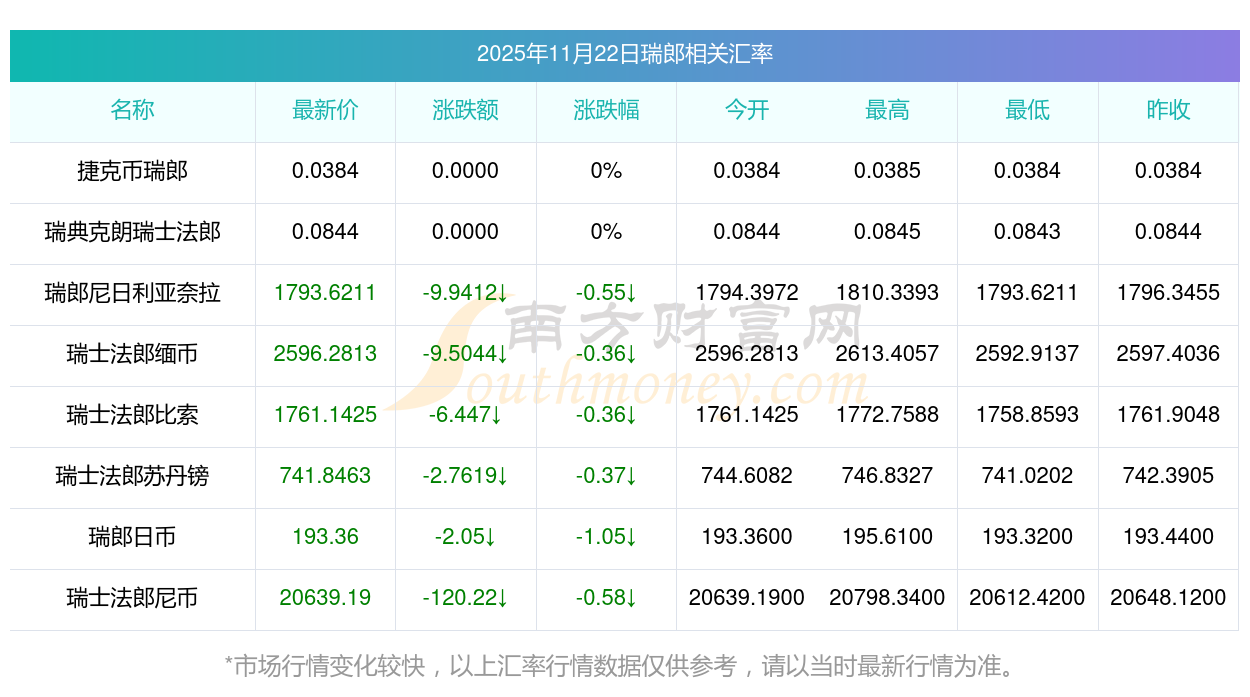Open the 捷克币瑞郎 row name
The height and width of the screenshot is (697, 1250).
132,171
